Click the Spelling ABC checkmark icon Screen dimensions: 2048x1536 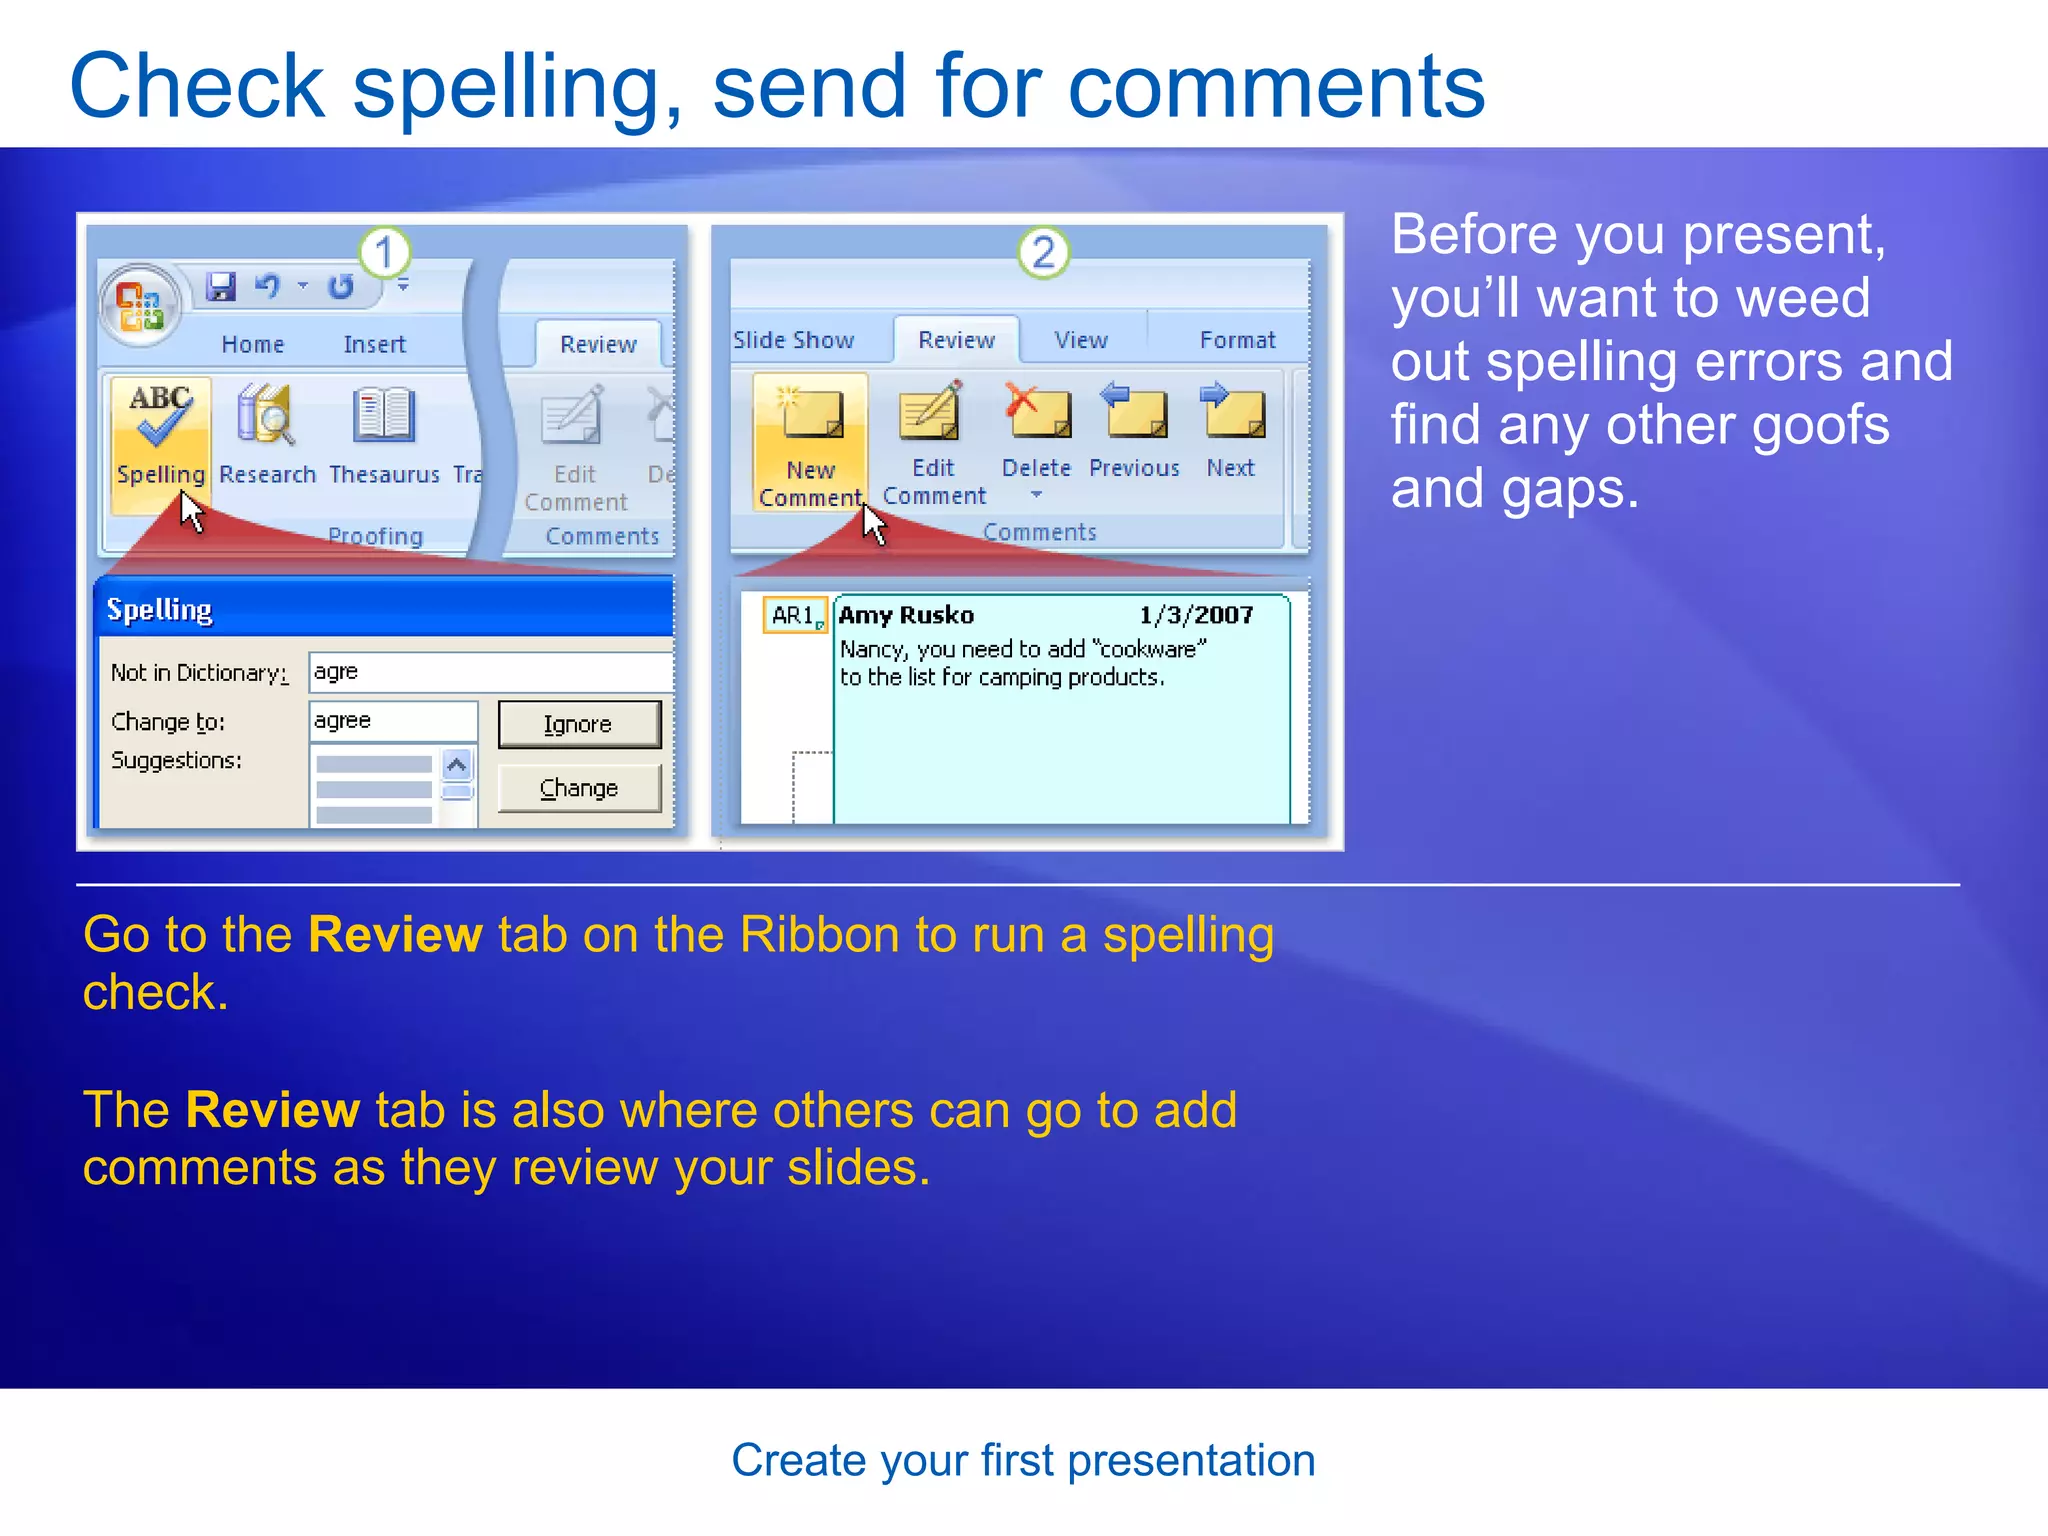point(160,415)
